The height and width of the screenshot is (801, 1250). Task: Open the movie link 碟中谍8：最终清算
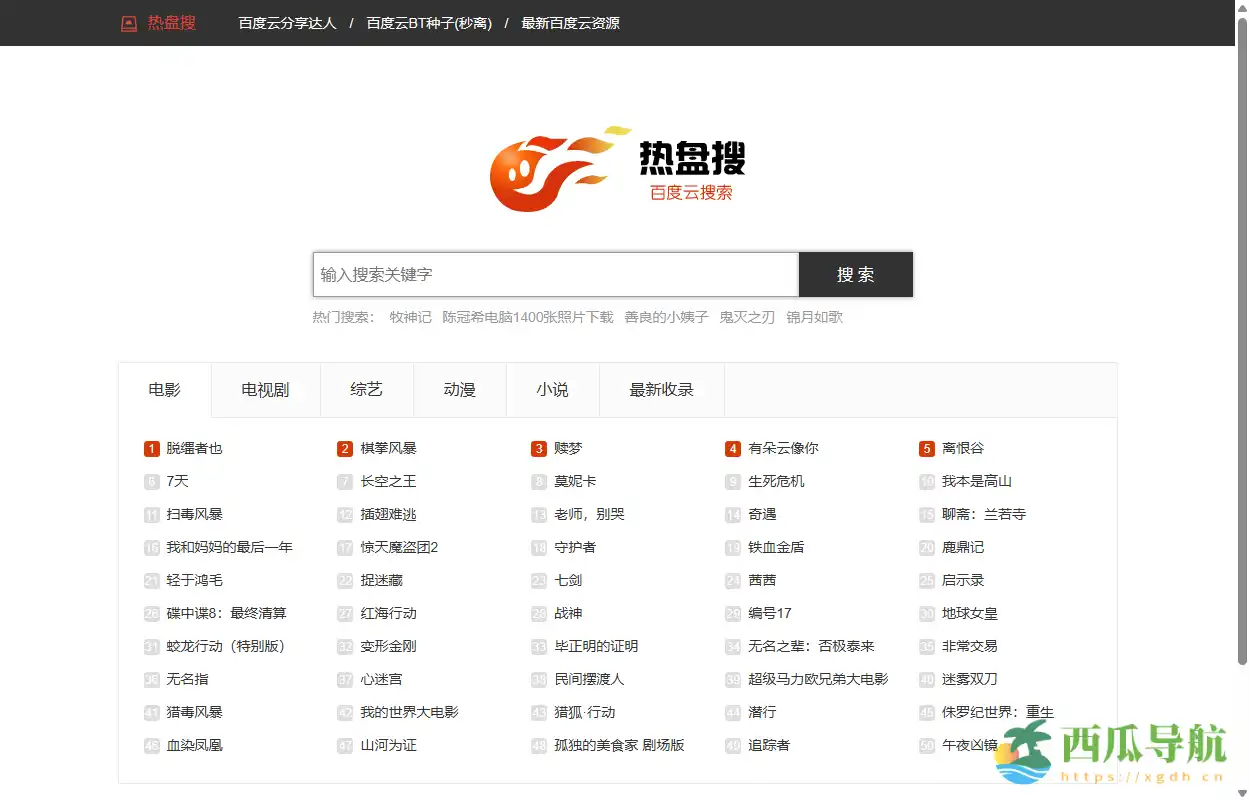tap(227, 613)
